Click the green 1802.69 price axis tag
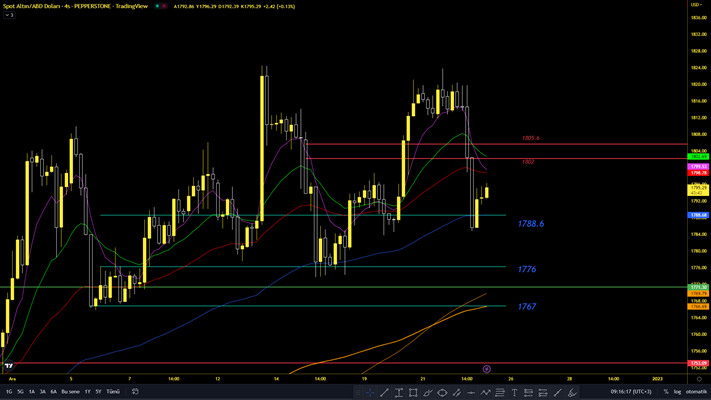The width and height of the screenshot is (711, 400). [698, 156]
